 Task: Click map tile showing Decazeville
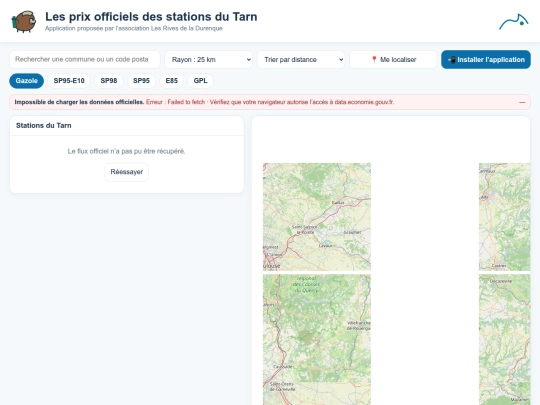(505, 328)
